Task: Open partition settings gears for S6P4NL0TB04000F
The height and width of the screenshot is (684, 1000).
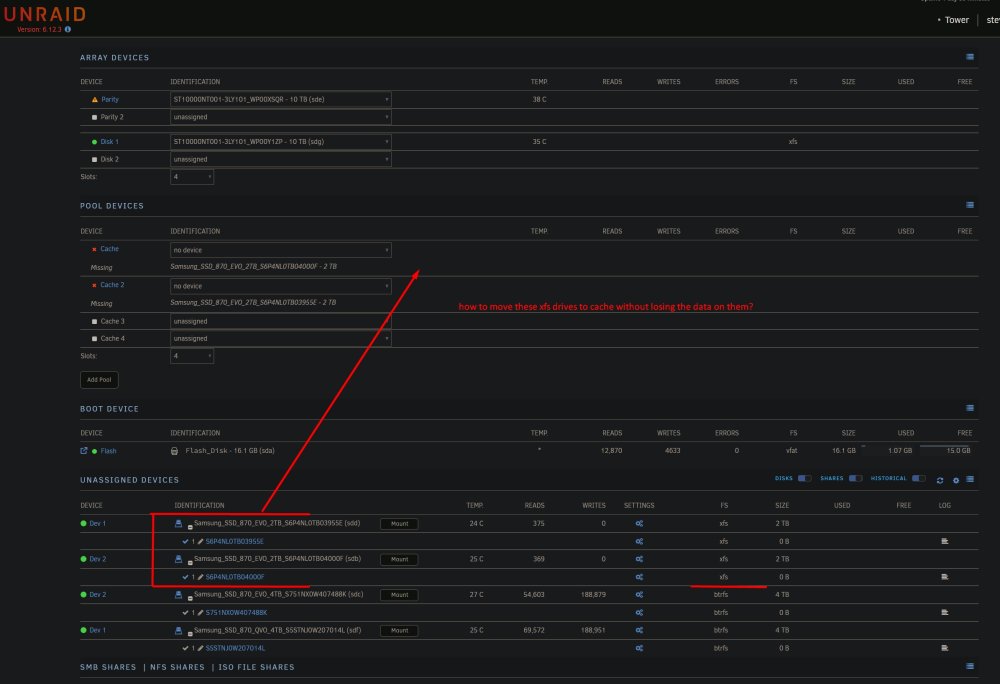Action: pyautogui.click(x=639, y=577)
